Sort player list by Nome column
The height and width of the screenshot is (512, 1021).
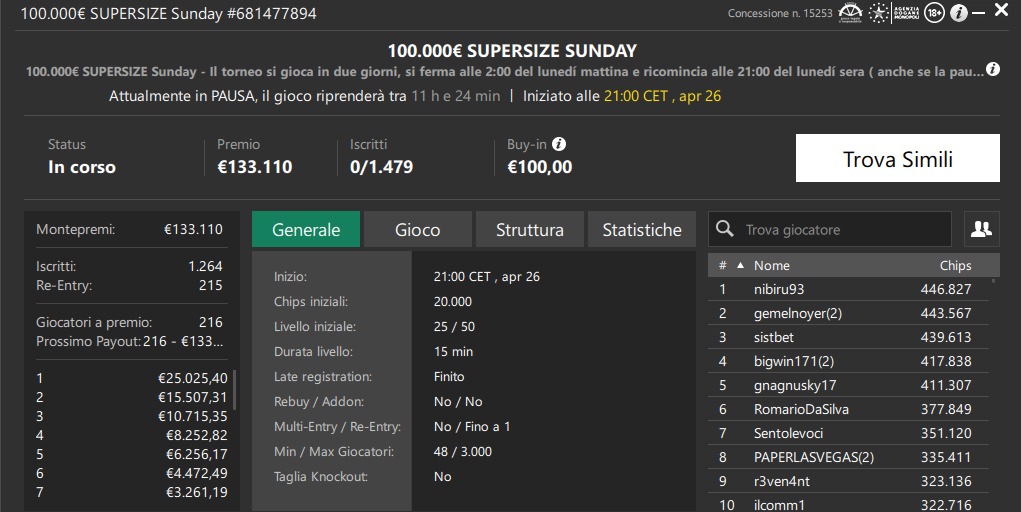tap(772, 265)
